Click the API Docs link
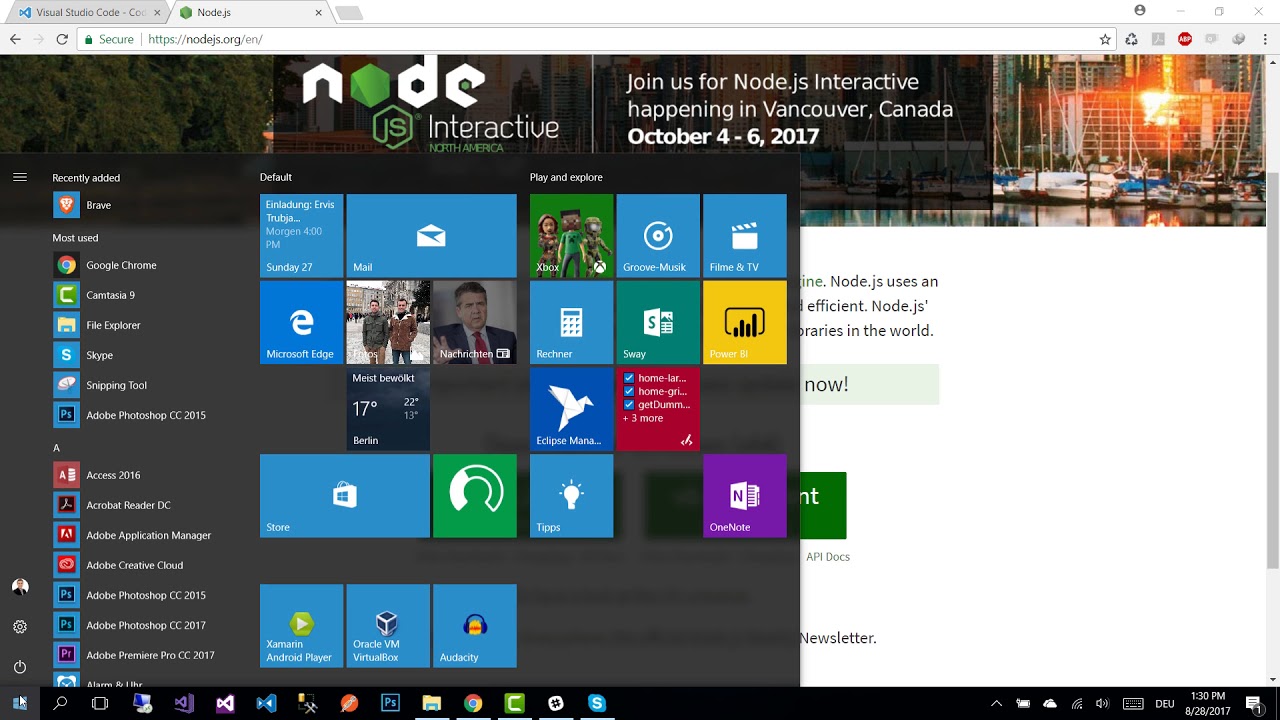The image size is (1280, 720). [x=828, y=557]
